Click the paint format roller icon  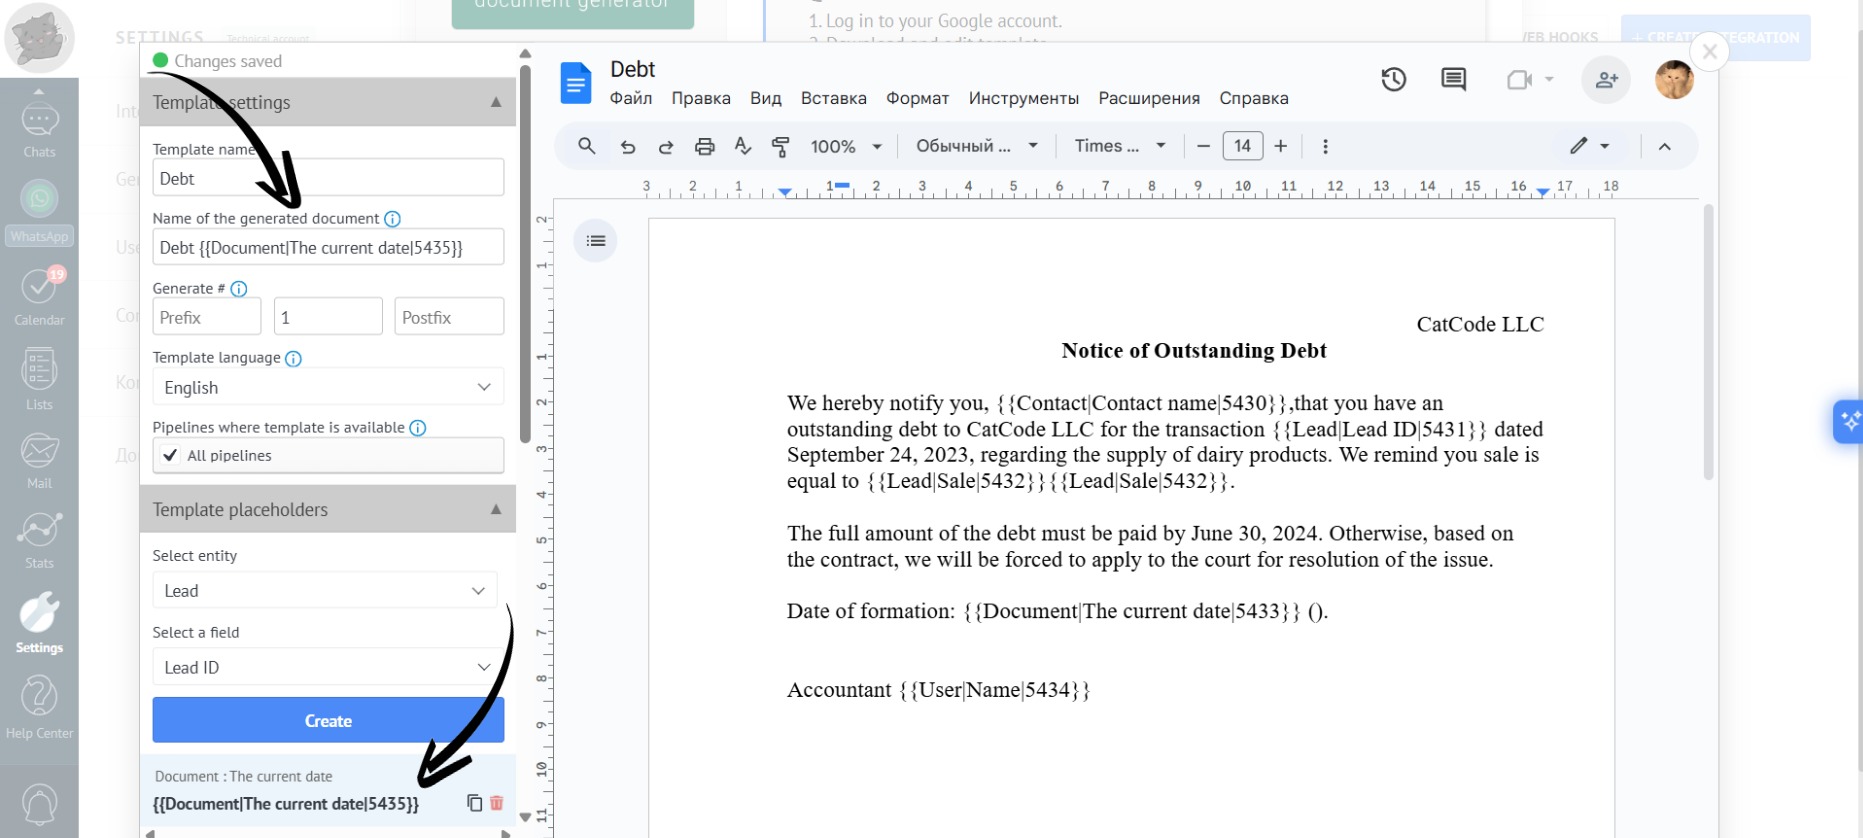point(781,147)
